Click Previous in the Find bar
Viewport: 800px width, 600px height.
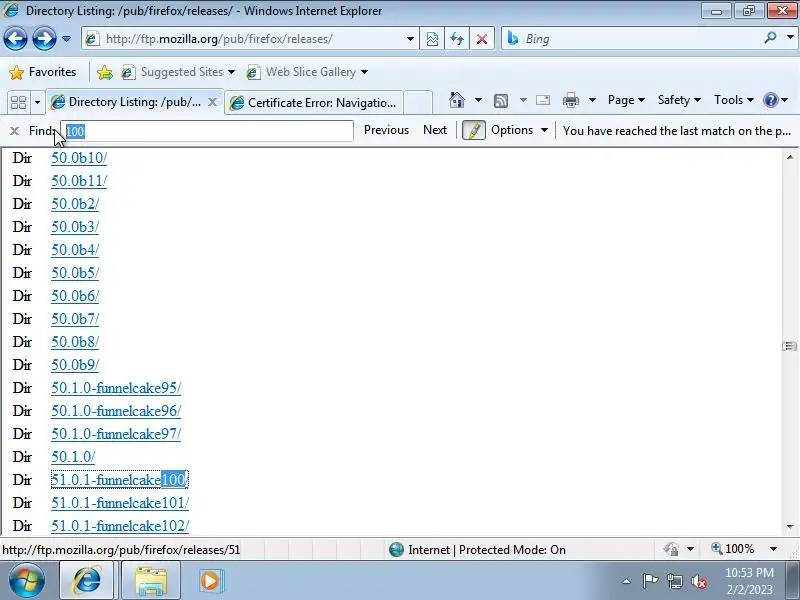(386, 130)
